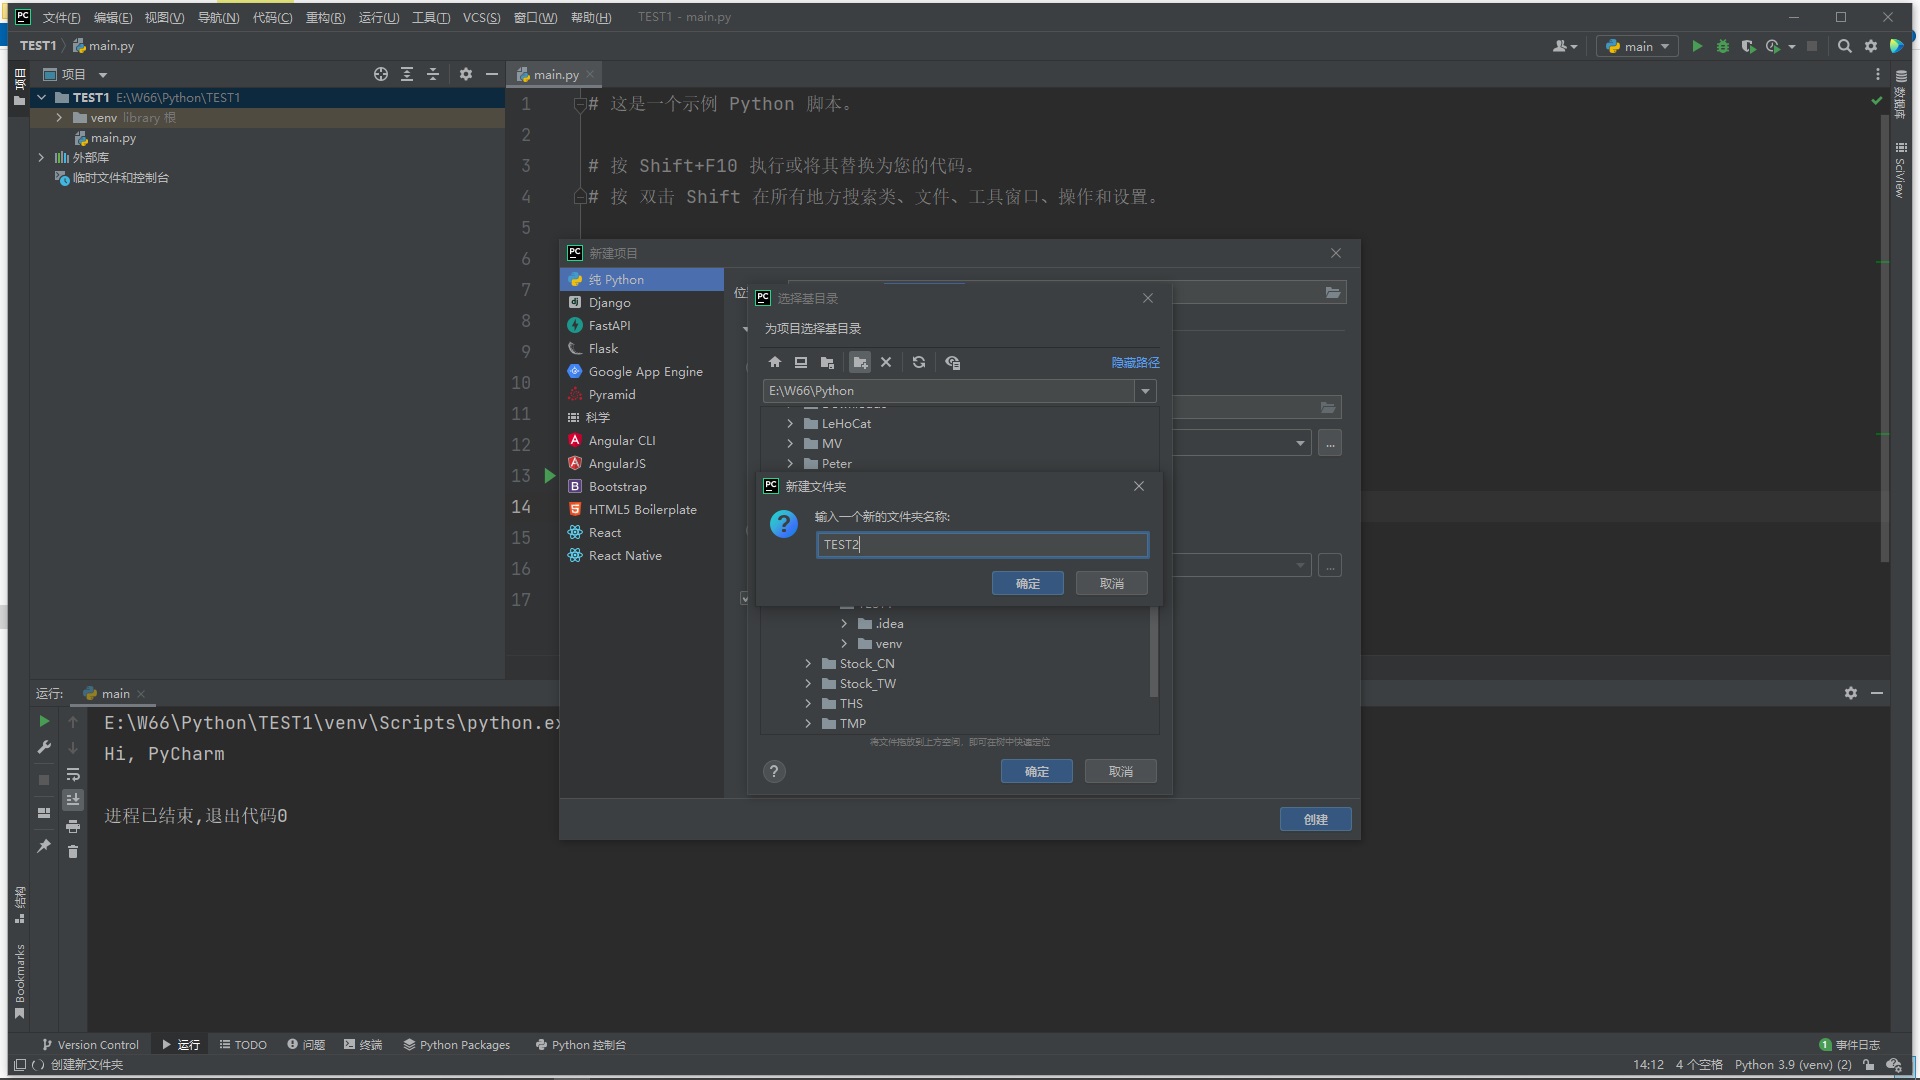The image size is (1920, 1080).
Task: Select Django project type
Action: click(x=641, y=303)
